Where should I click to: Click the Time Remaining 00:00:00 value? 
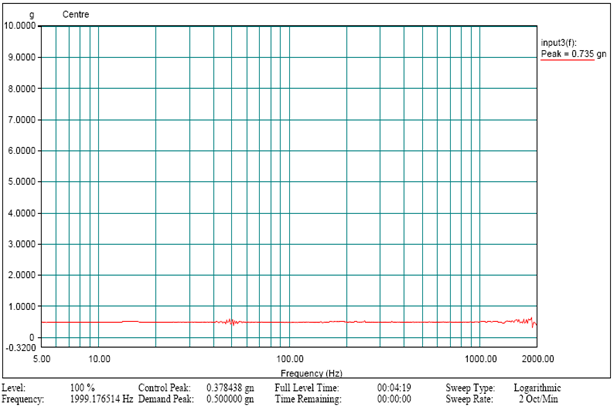pos(394,398)
